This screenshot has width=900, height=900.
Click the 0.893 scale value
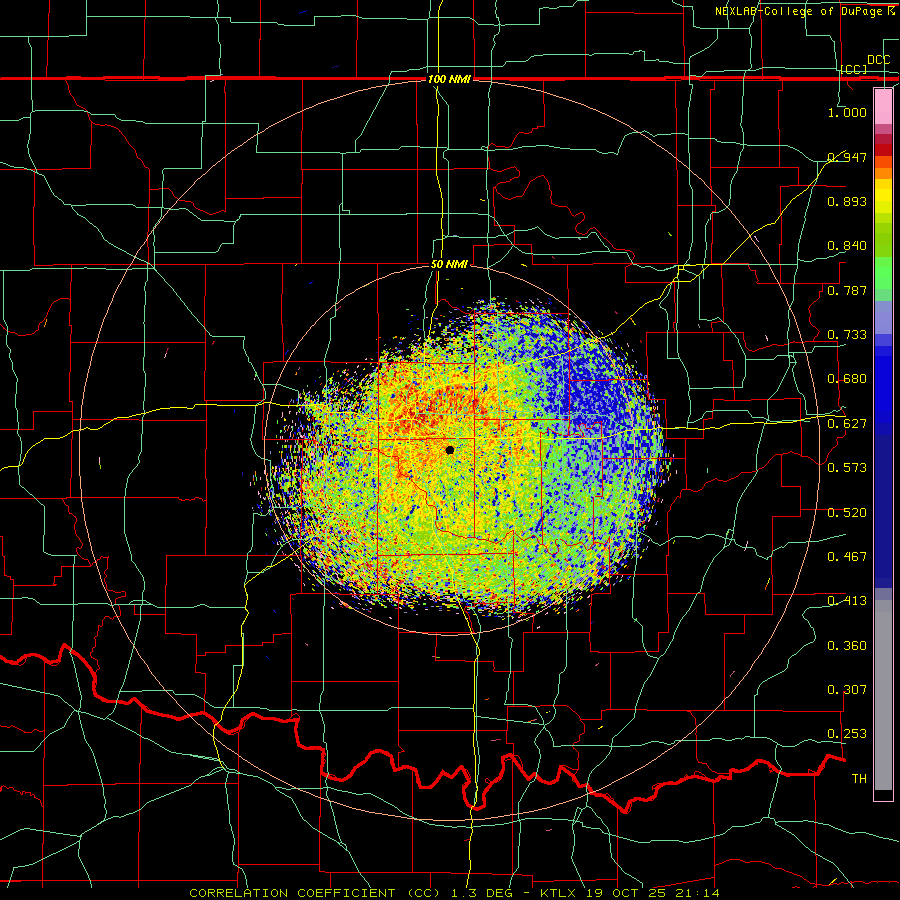point(847,201)
